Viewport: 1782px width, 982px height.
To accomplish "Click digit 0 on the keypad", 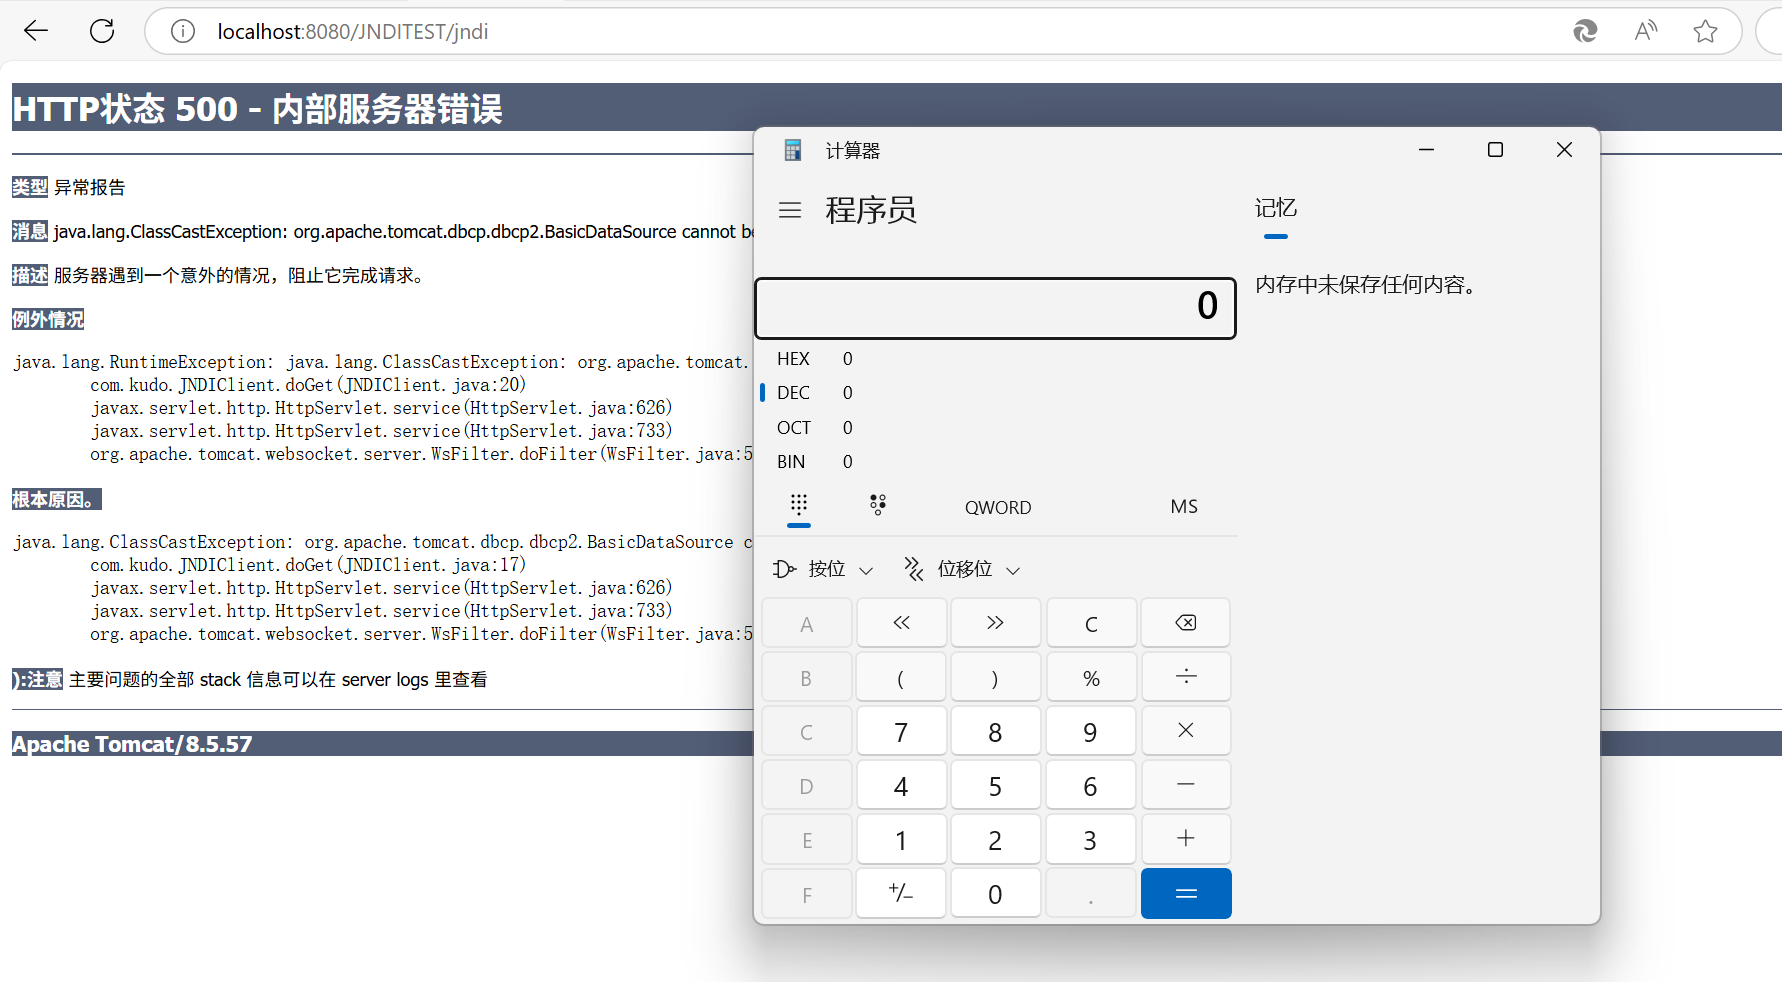I will (995, 893).
